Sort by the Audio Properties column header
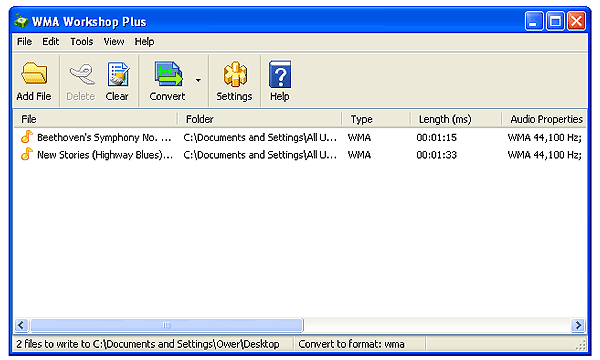Image resolution: width=600 pixels, height=360 pixels. coord(544,119)
